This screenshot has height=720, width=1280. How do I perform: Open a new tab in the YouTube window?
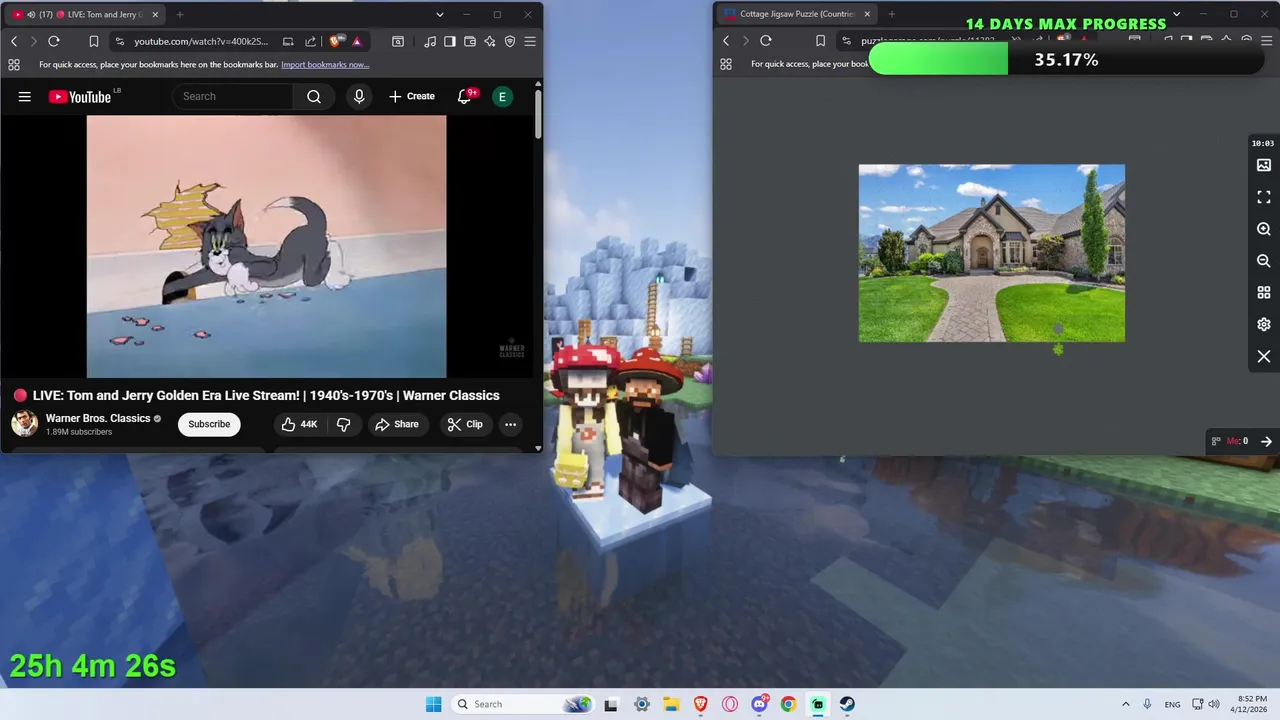point(180,14)
